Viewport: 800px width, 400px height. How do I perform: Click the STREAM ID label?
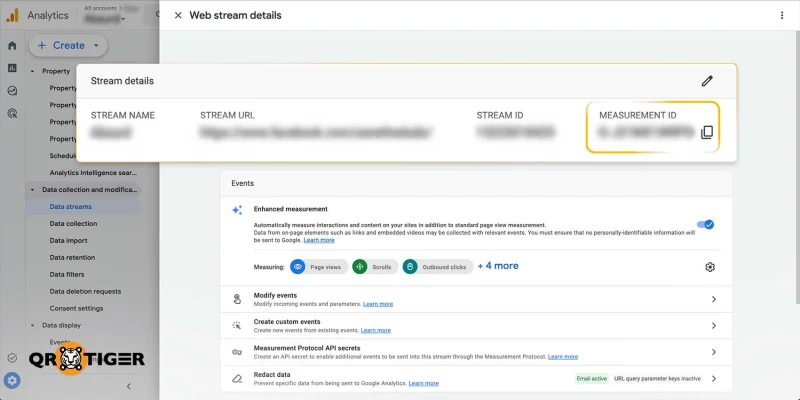point(499,115)
